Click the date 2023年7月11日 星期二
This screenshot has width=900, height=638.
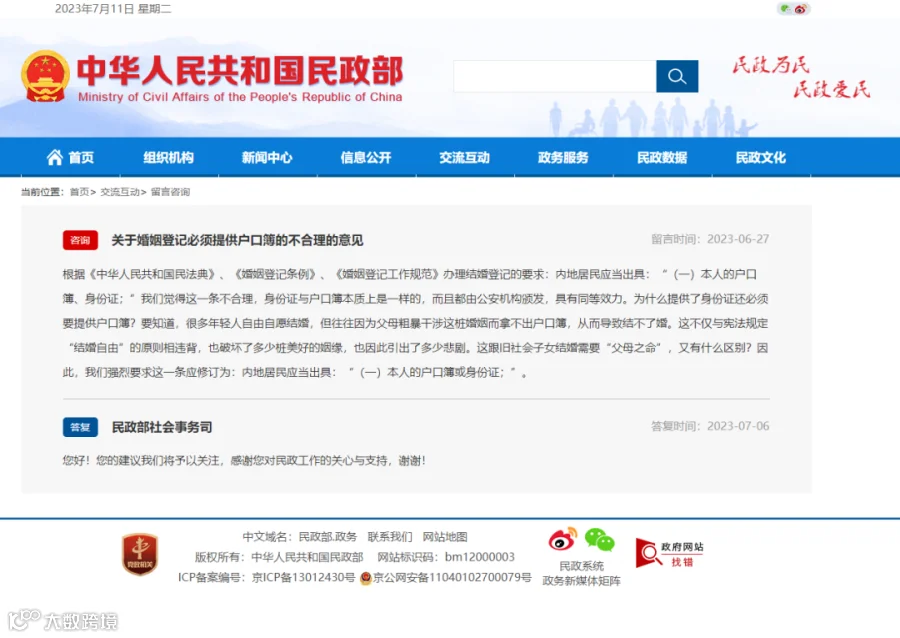(x=113, y=9)
